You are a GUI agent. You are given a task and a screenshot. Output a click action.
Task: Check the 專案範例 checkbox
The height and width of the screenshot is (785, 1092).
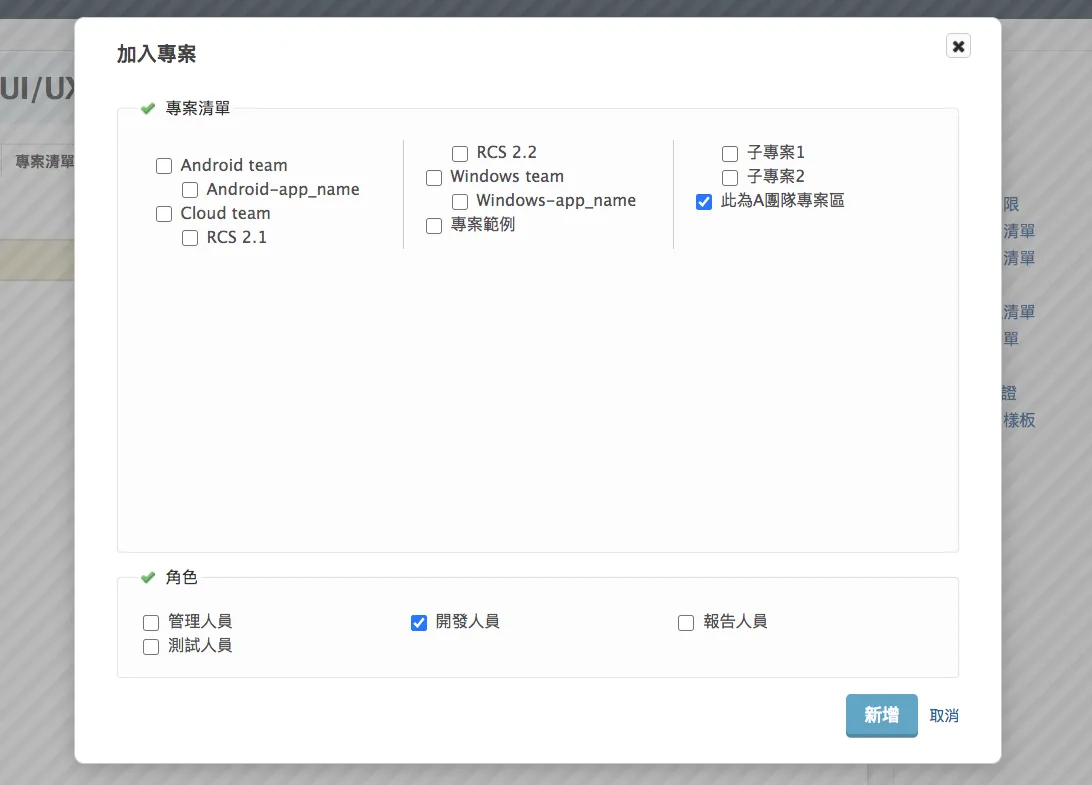[434, 226]
